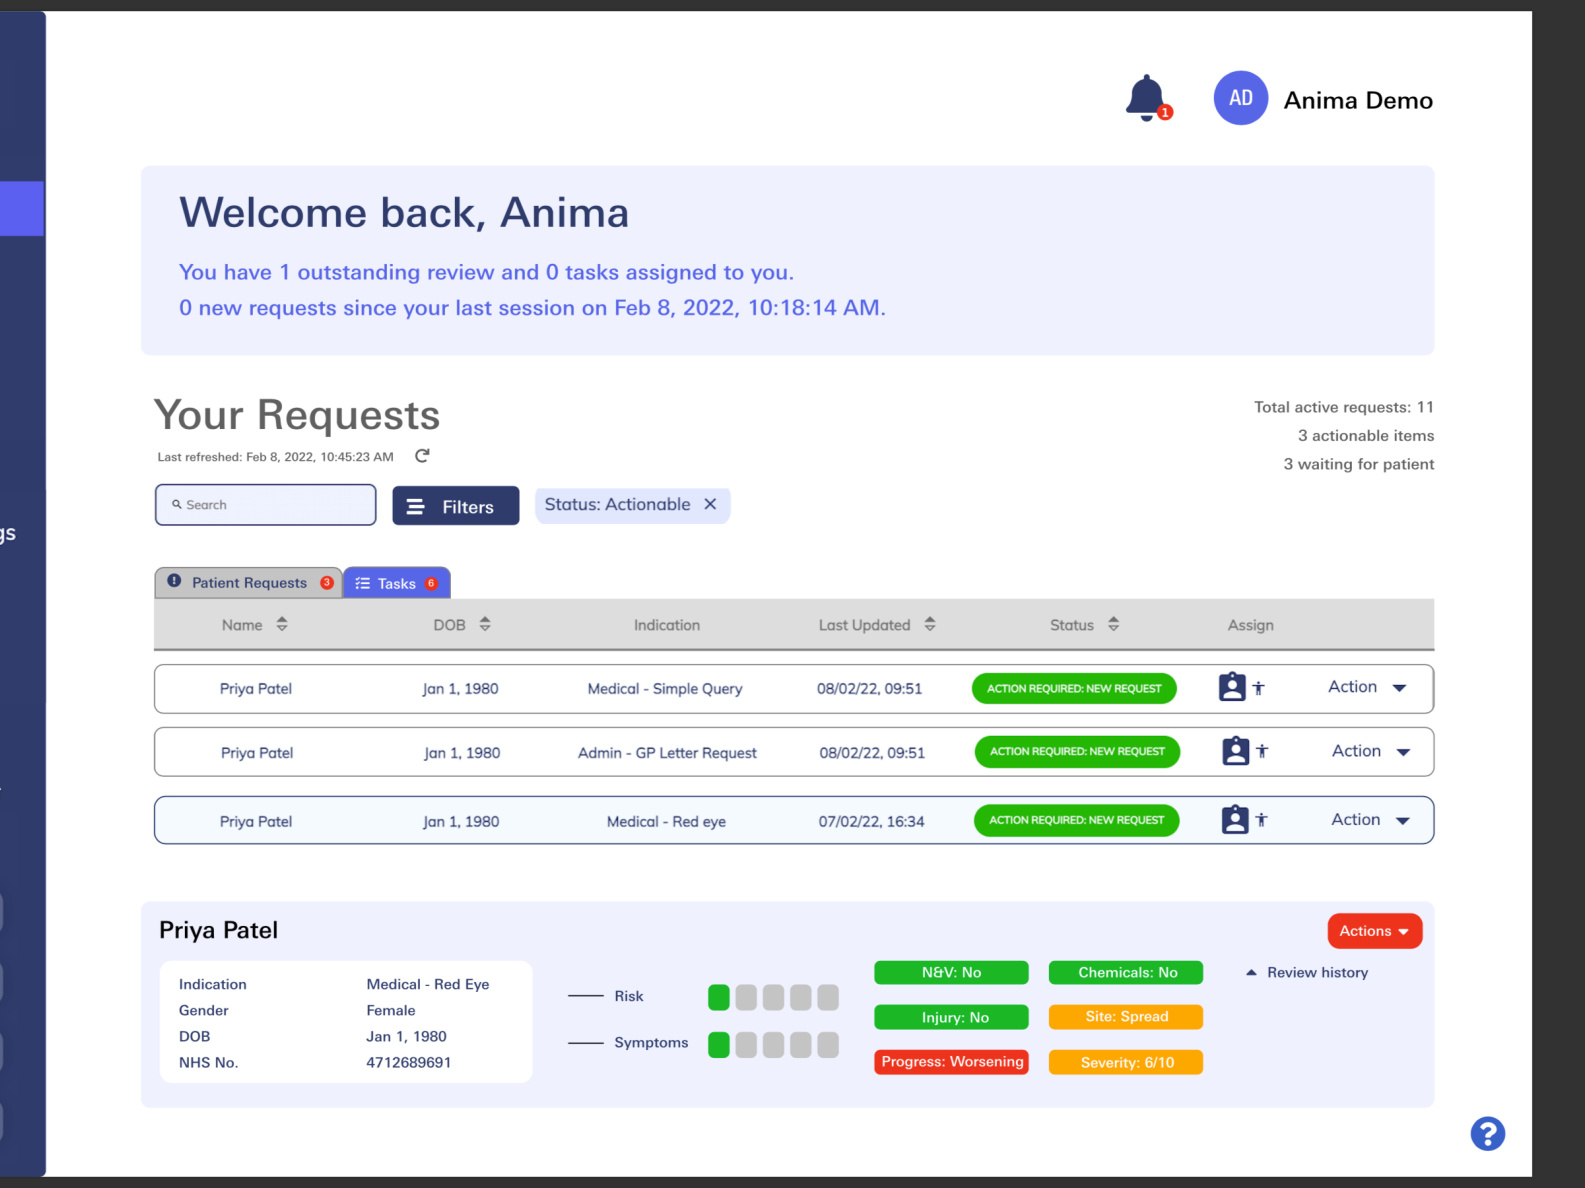This screenshot has width=1585, height=1188.
Task: Remove the Status: Actionable filter chip
Action: point(710,505)
